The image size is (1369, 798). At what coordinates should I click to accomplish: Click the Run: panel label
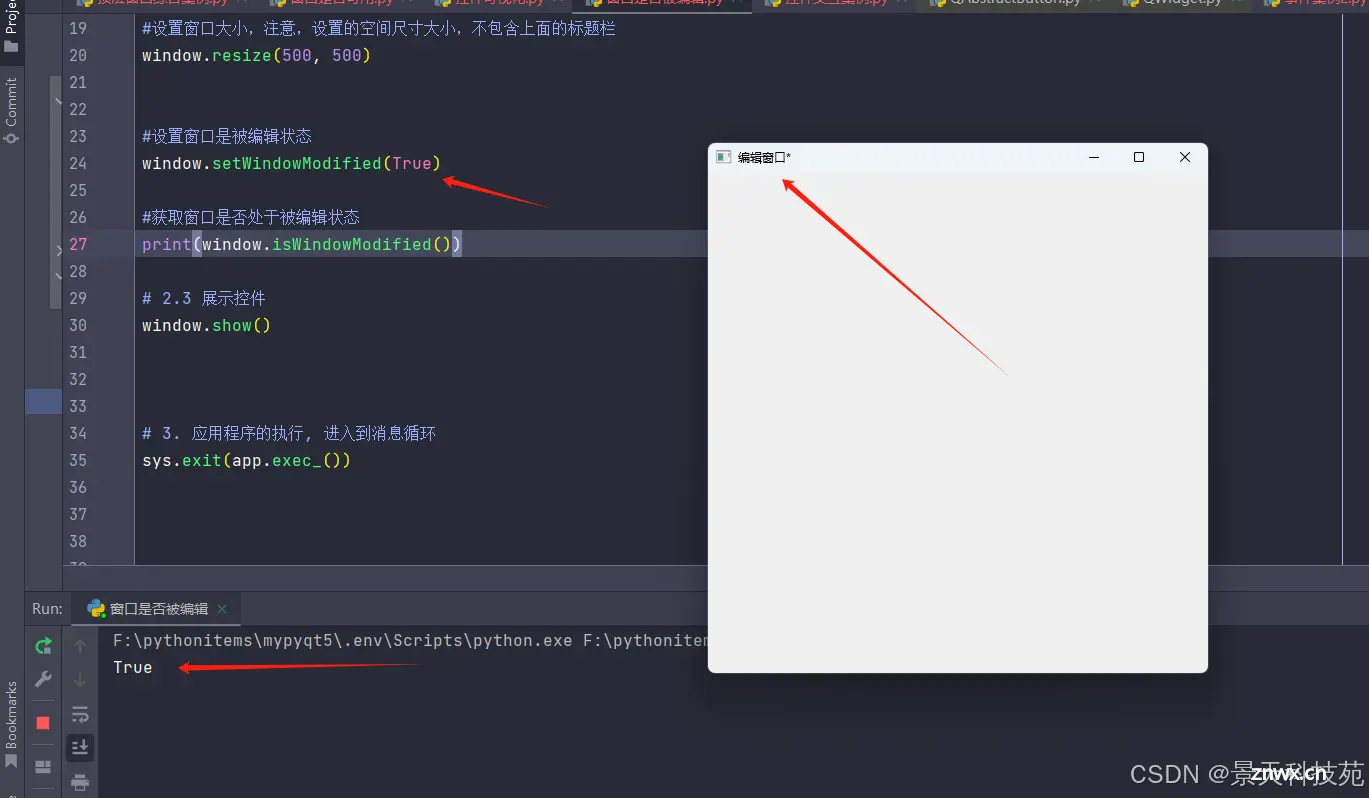point(47,609)
